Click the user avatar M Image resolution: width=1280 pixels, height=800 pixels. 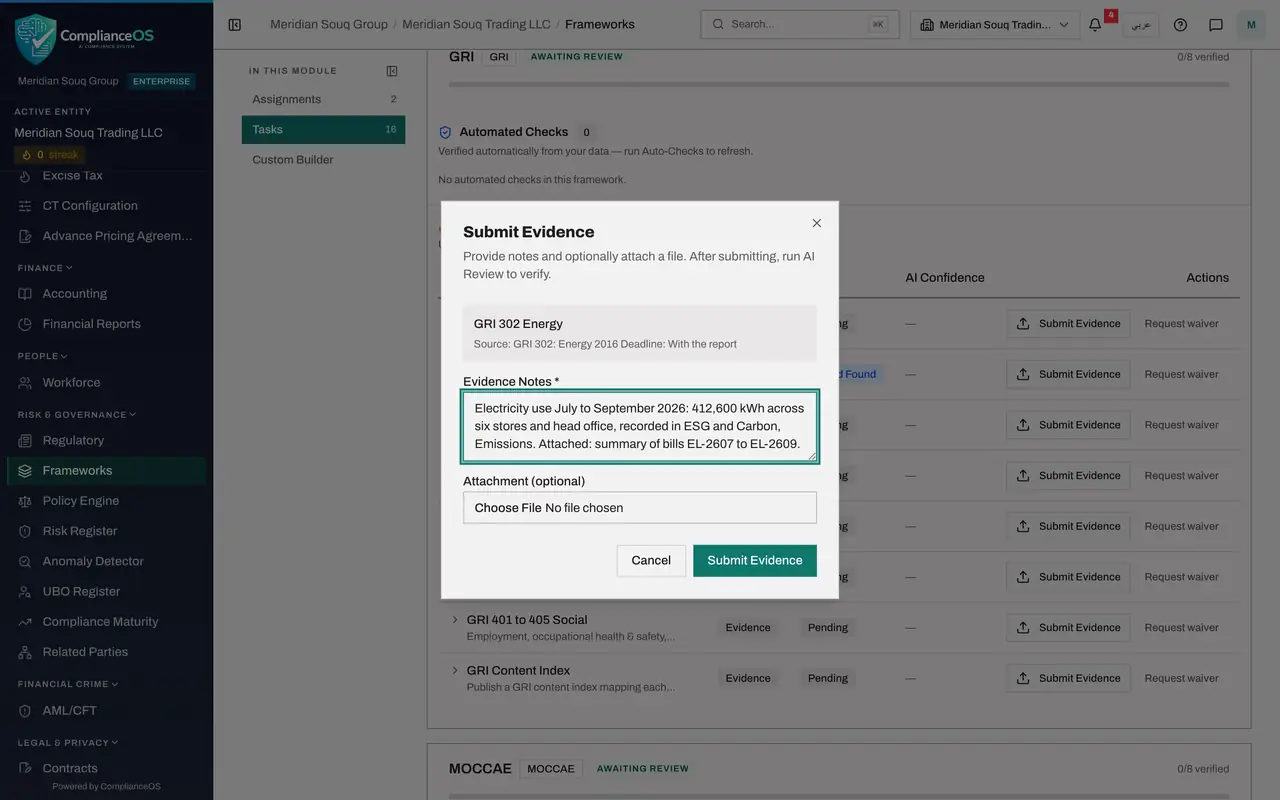tap(1251, 24)
